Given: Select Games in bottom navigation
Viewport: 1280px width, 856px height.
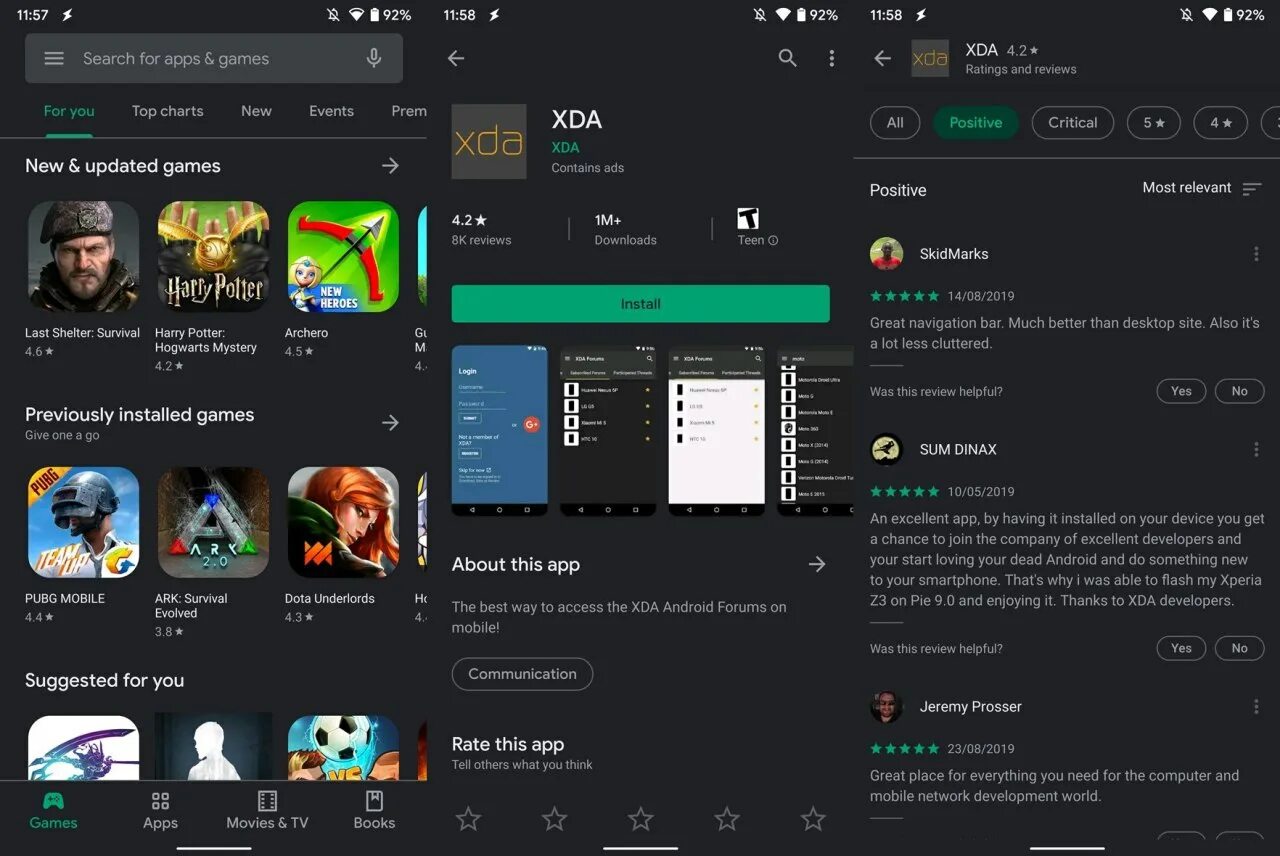Looking at the screenshot, I should click(53, 811).
